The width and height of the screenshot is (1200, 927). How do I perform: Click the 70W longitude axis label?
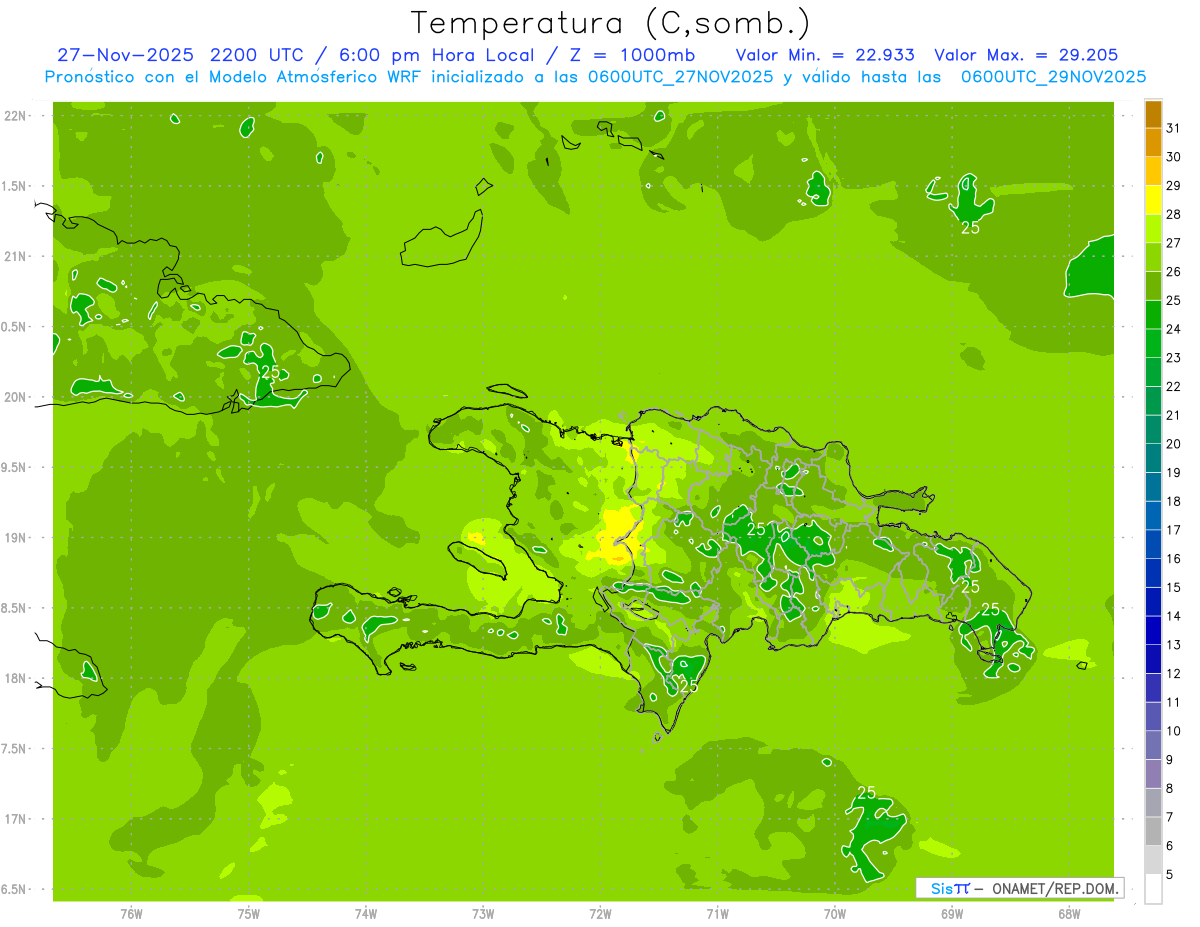pyautogui.click(x=834, y=914)
